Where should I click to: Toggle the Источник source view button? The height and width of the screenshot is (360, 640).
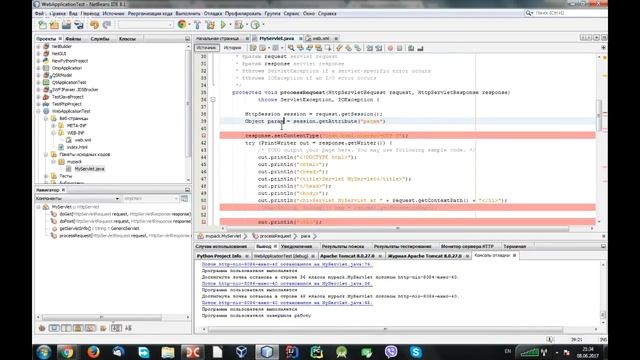point(207,48)
